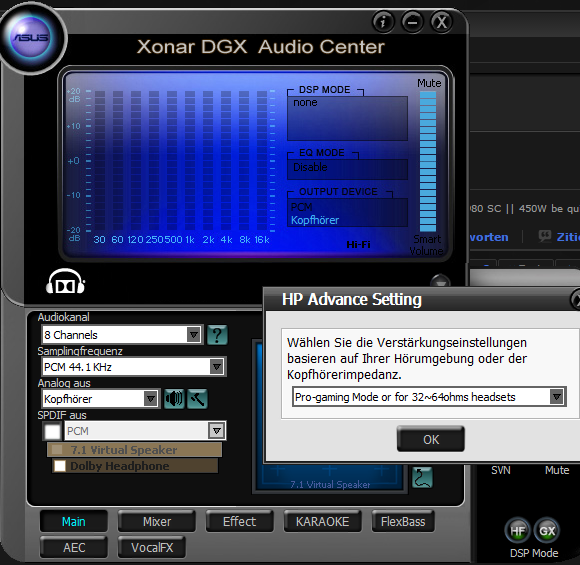Open the Analog aus Kopfhörer dropdown
The height and width of the screenshot is (565, 580).
(x=101, y=399)
